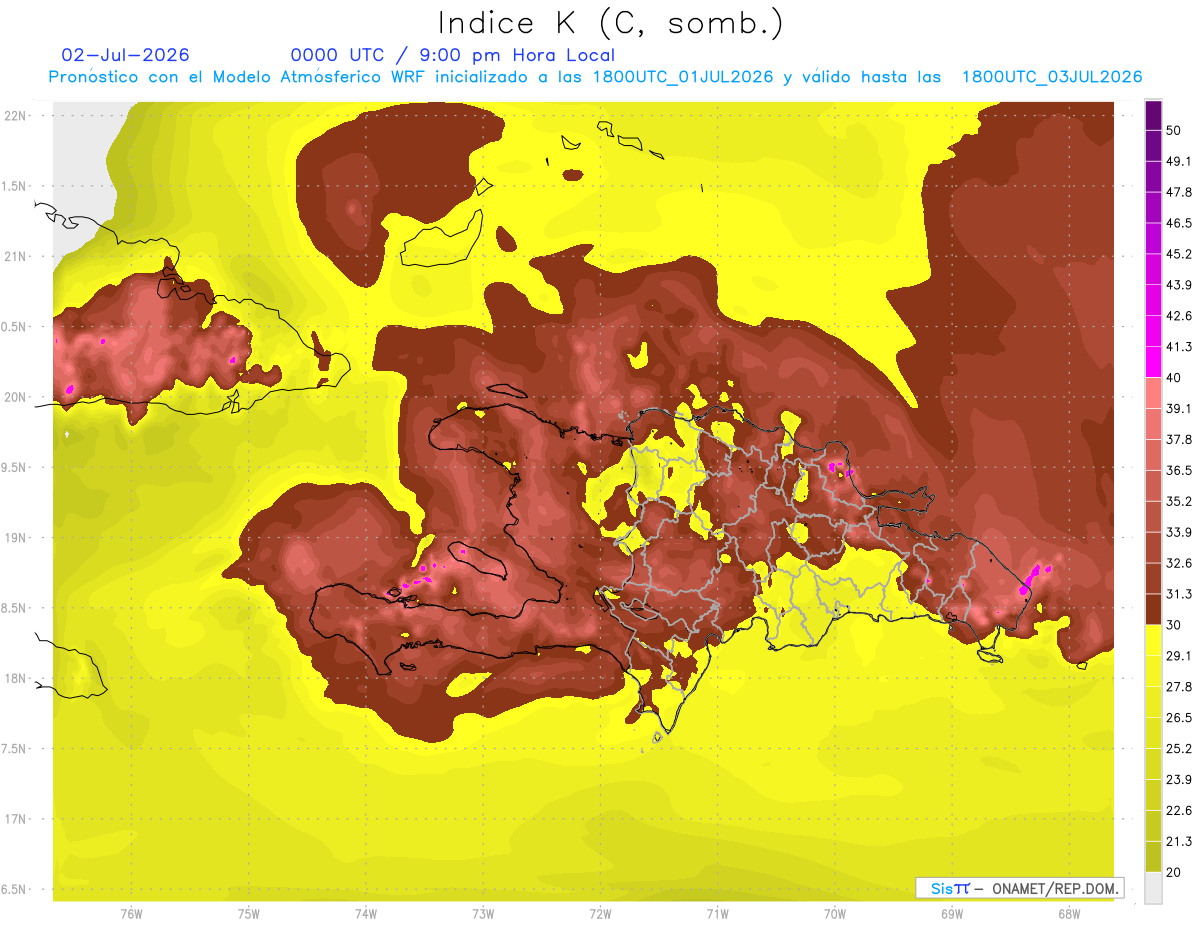The width and height of the screenshot is (1200, 927).
Task: Click longitude label "76W"
Action: tap(131, 913)
